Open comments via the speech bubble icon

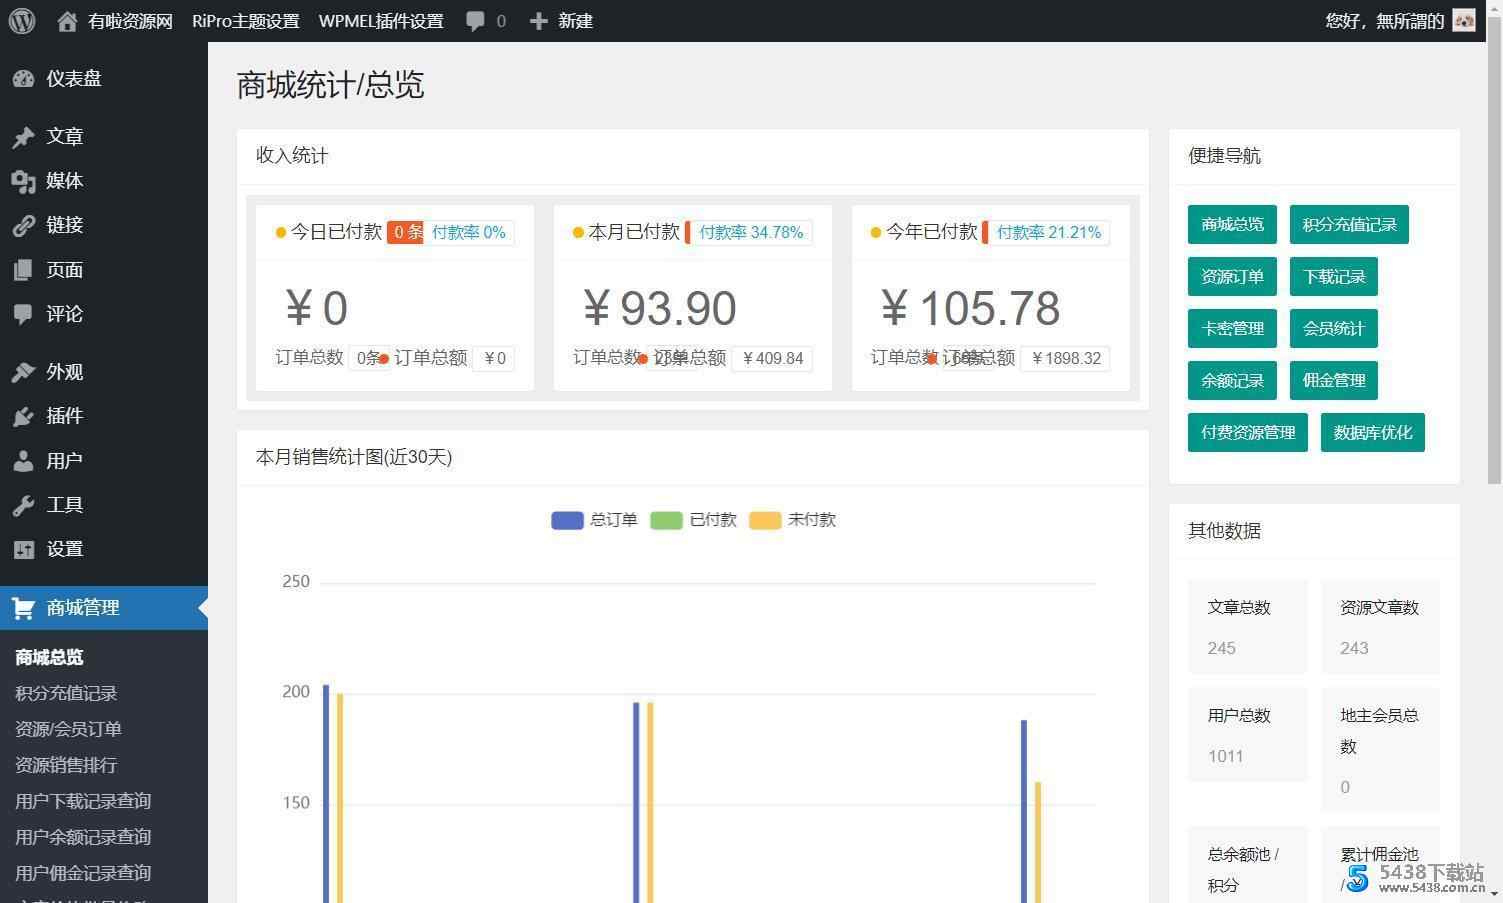click(x=474, y=20)
